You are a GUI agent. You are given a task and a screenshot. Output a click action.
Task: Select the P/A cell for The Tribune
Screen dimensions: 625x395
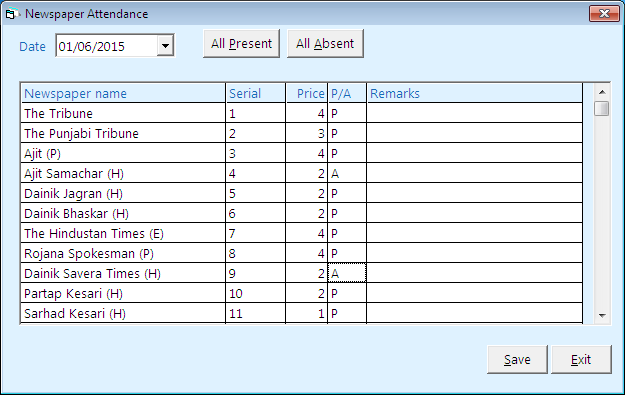[x=347, y=113]
